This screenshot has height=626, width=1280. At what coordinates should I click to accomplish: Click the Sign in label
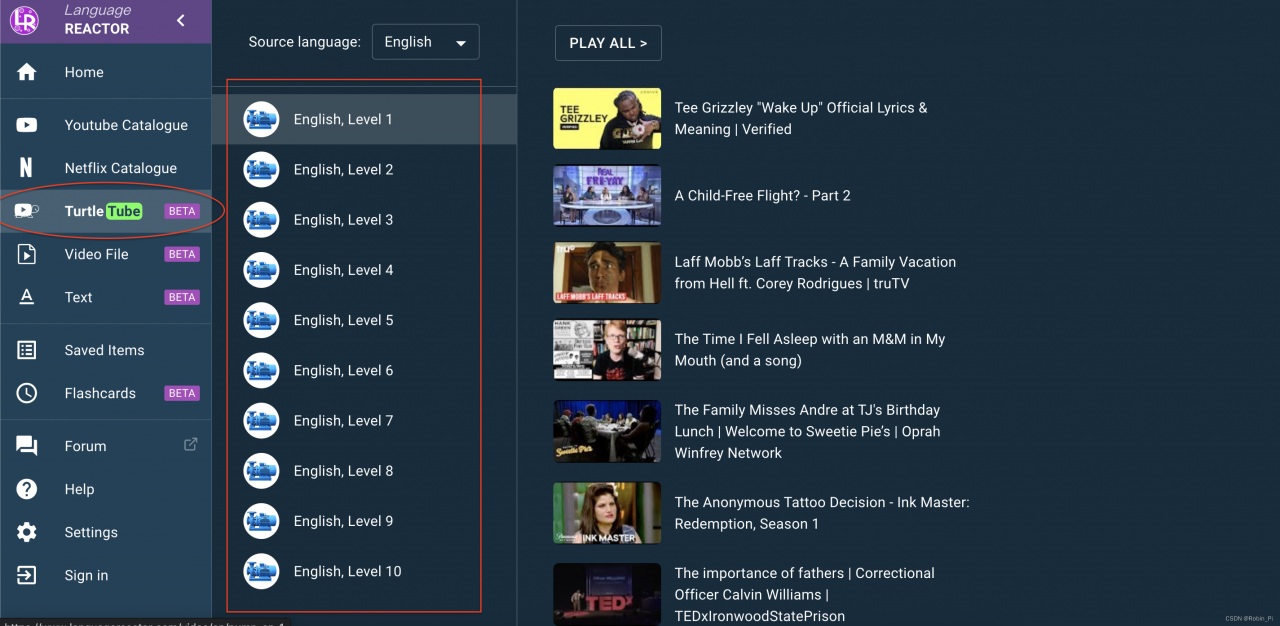pos(86,575)
